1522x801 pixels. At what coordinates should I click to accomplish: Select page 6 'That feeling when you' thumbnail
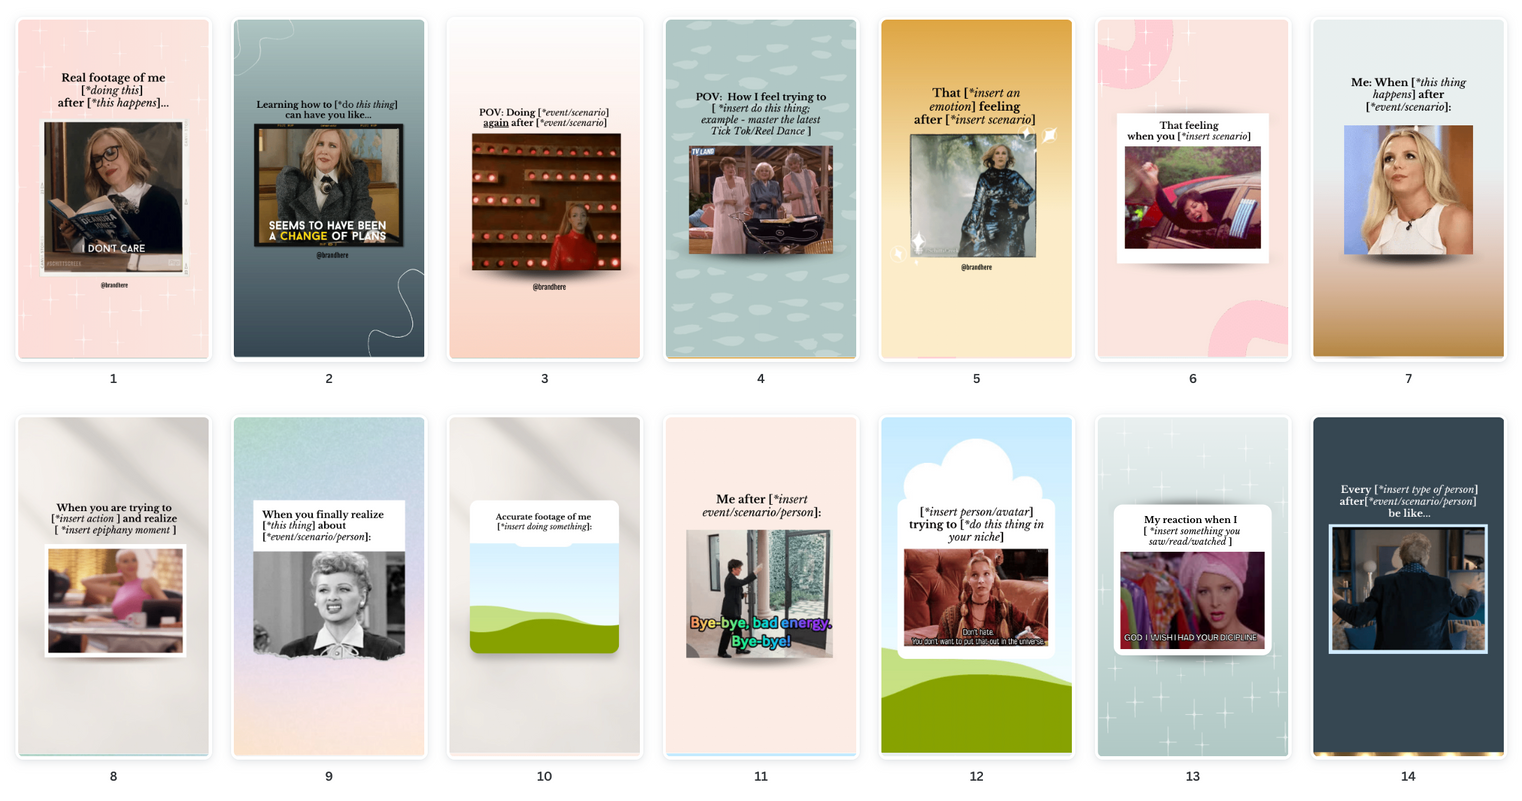1193,189
